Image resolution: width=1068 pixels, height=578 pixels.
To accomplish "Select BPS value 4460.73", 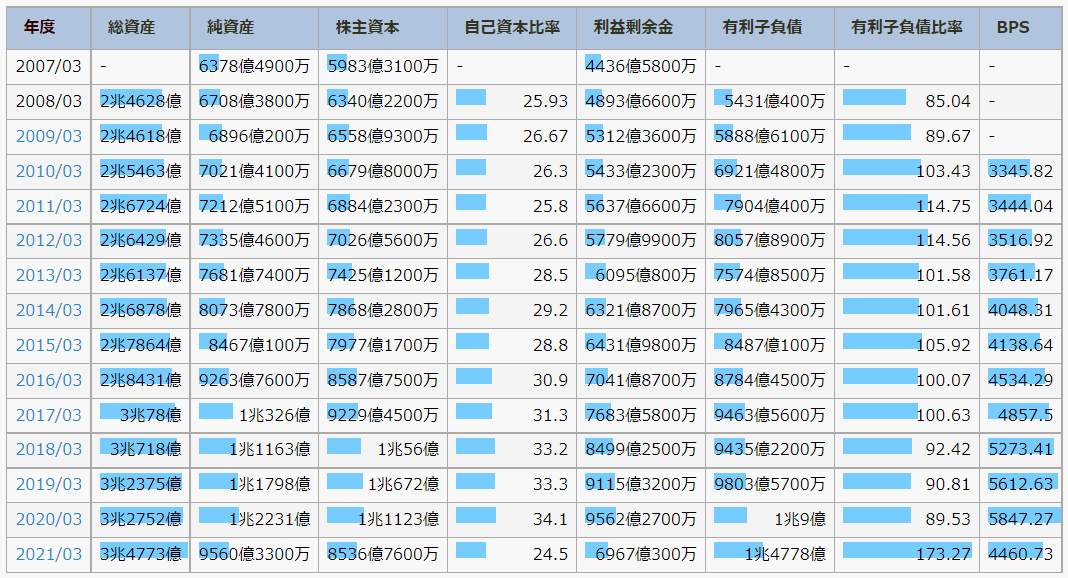I will click(1020, 554).
